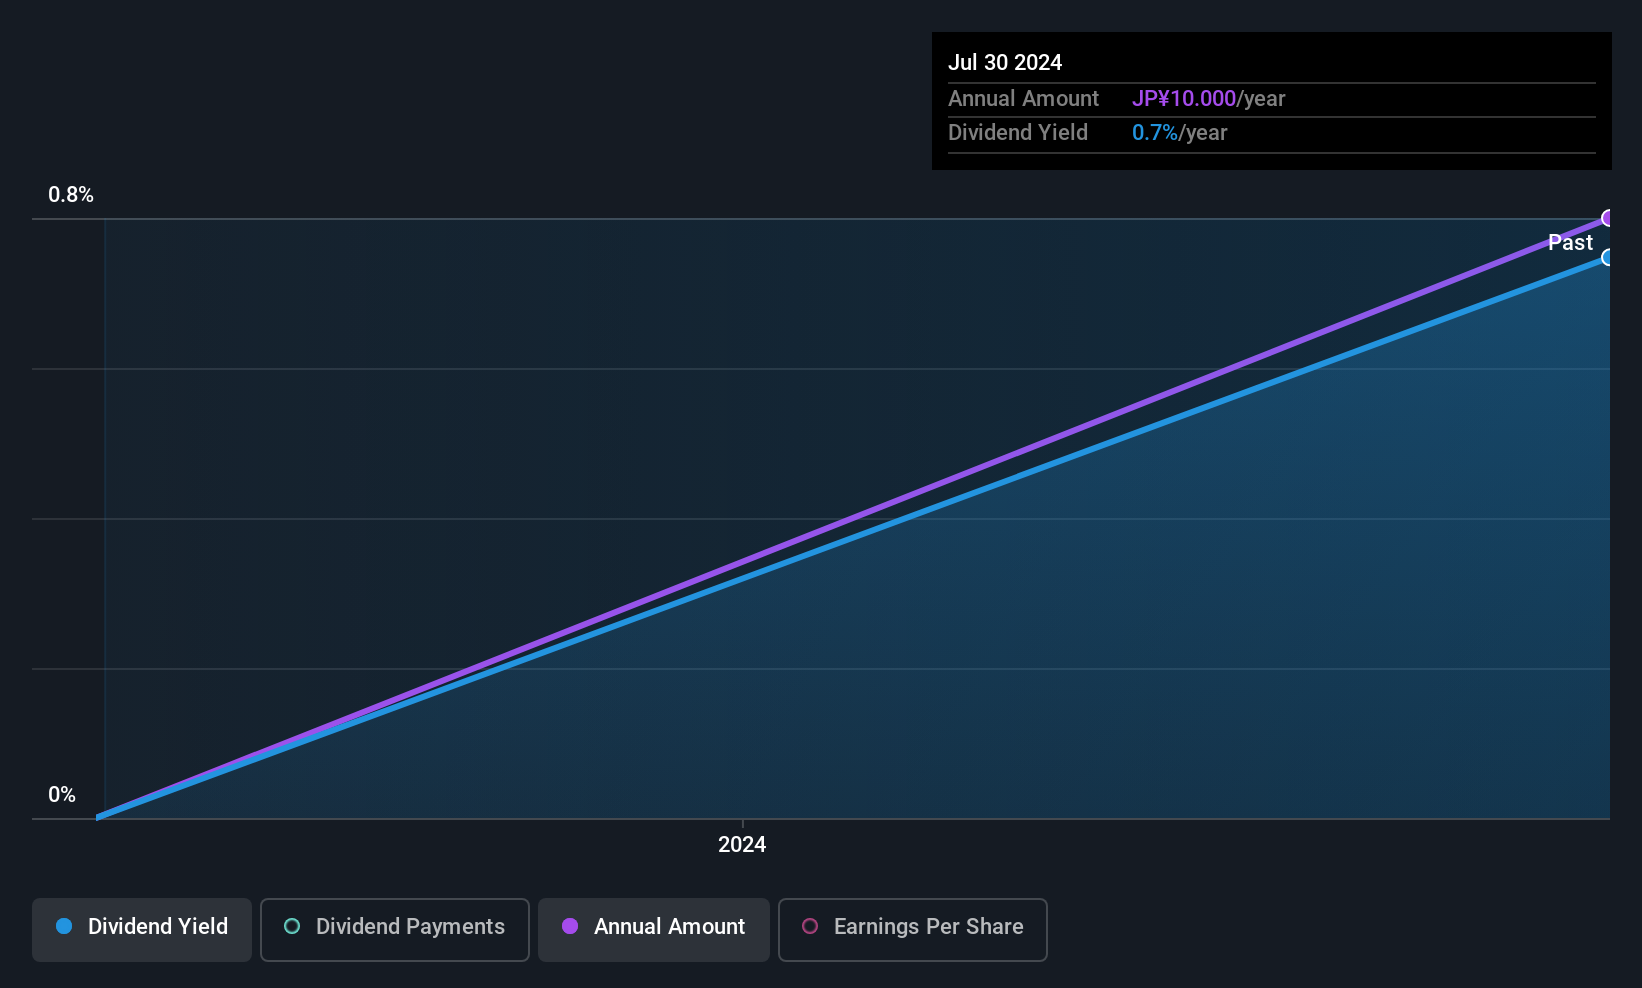The width and height of the screenshot is (1642, 988).
Task: Click the 'Annual Amount' tooltip row label
Action: [x=1023, y=99]
